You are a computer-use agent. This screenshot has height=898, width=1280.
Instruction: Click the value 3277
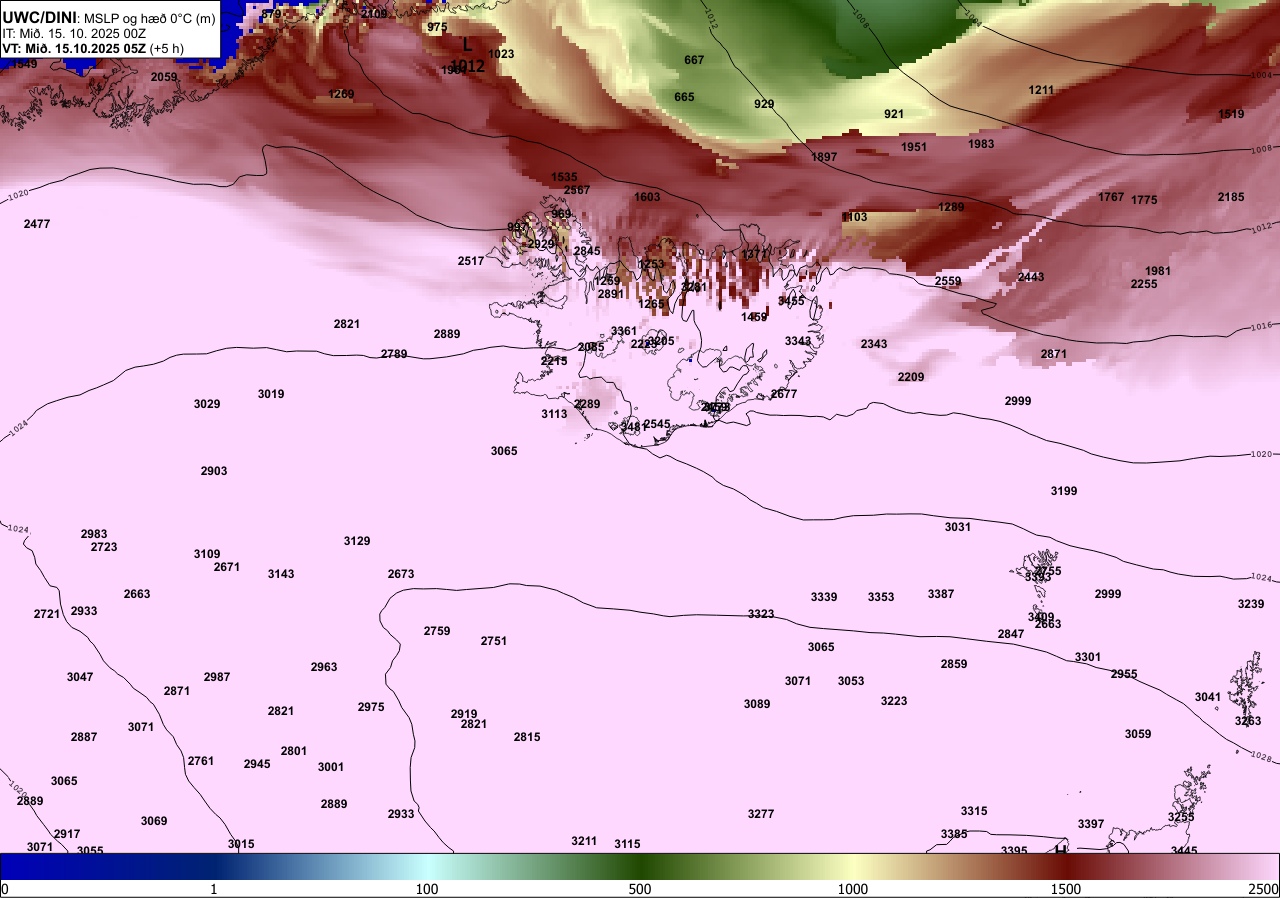coord(761,814)
